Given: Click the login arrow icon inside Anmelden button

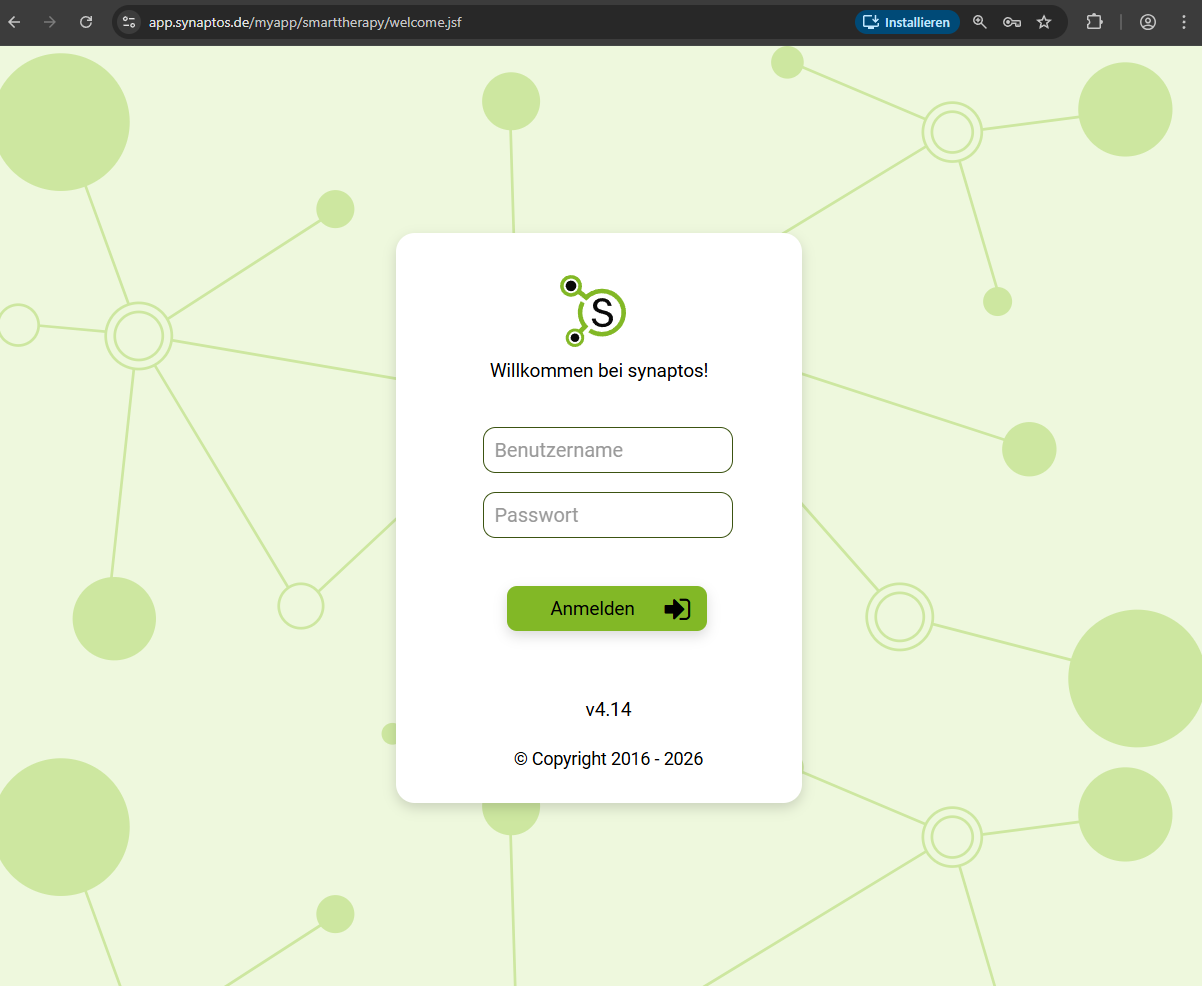Looking at the screenshot, I should [677, 609].
